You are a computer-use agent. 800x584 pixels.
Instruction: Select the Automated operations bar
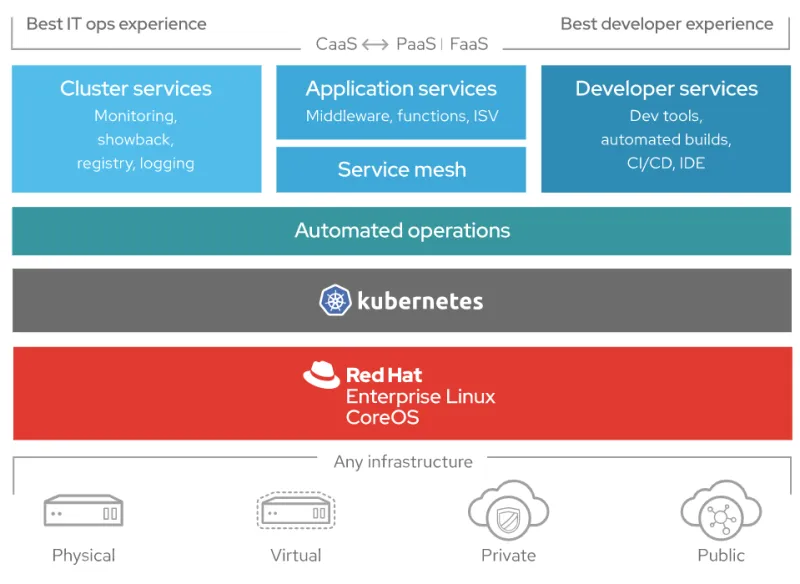tap(402, 231)
